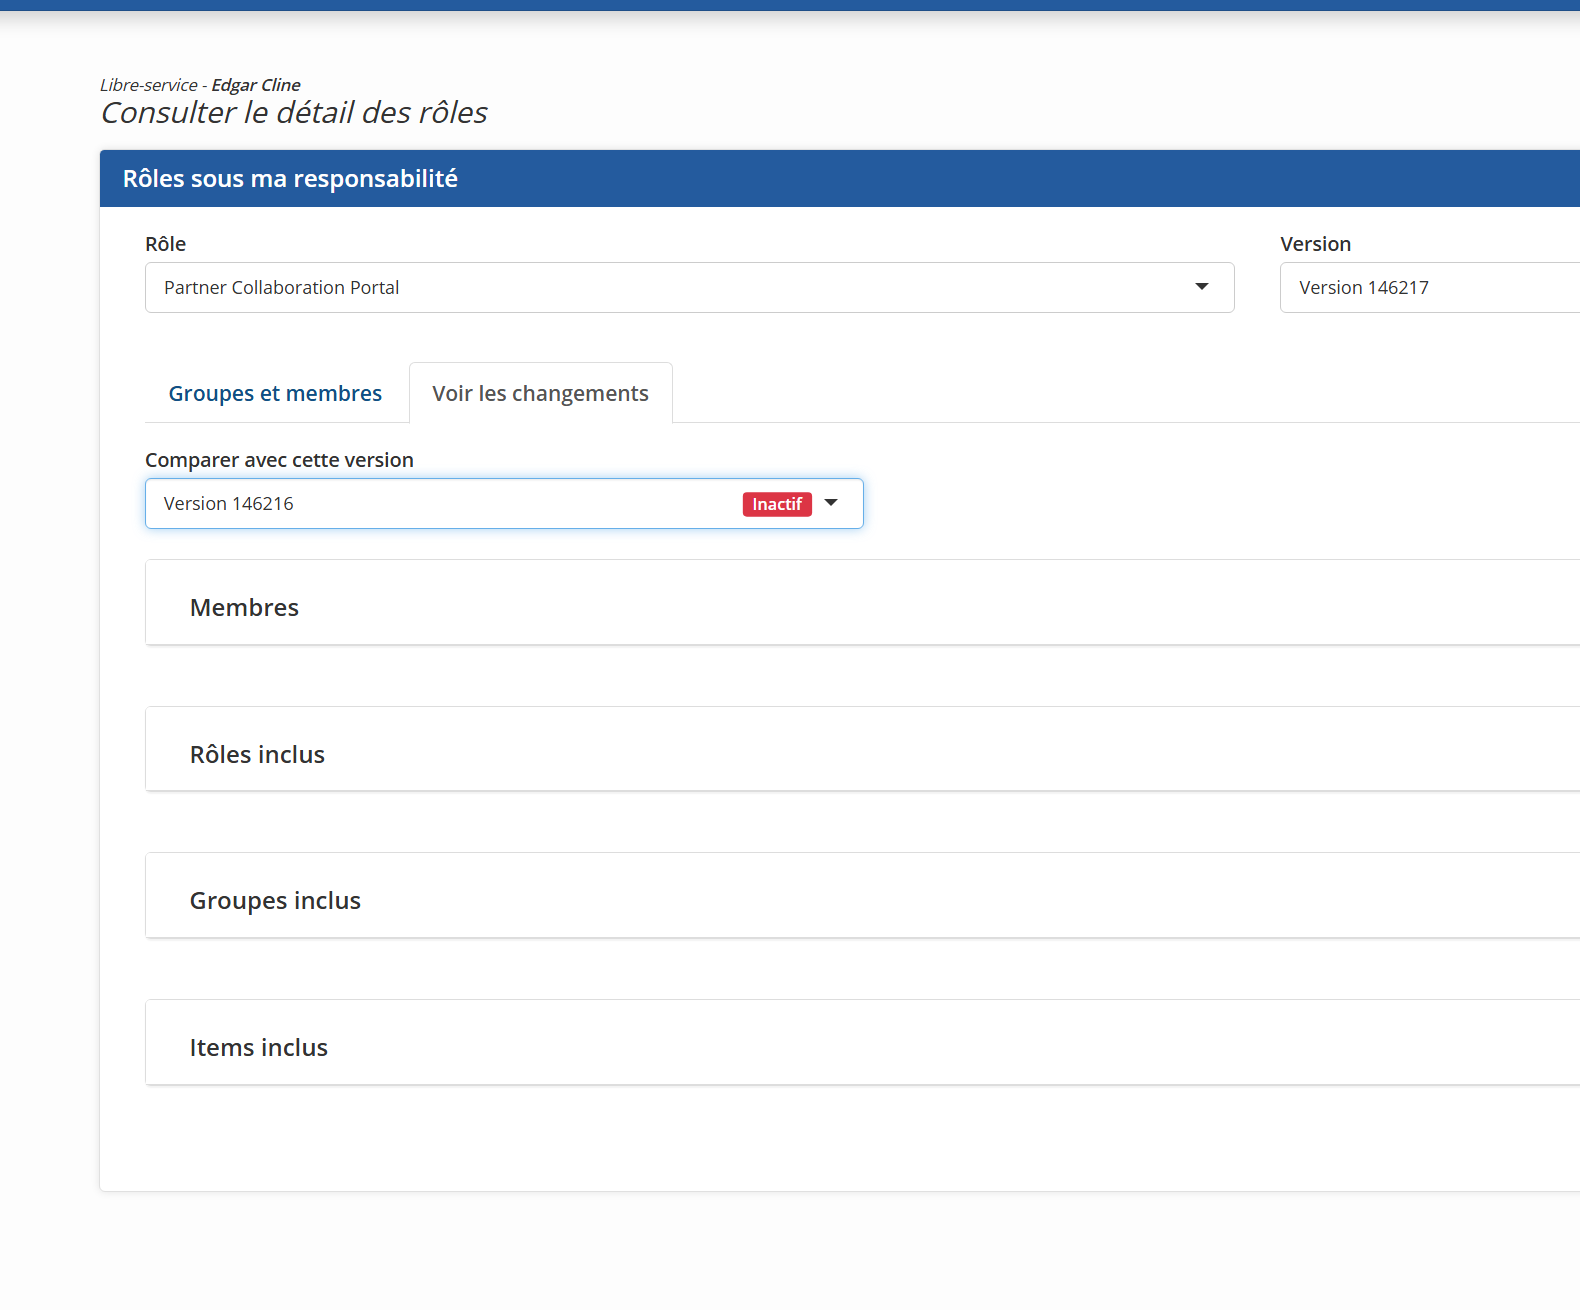The width and height of the screenshot is (1580, 1310).
Task: Click the Consulter le détail des rôles title
Action: tap(294, 112)
